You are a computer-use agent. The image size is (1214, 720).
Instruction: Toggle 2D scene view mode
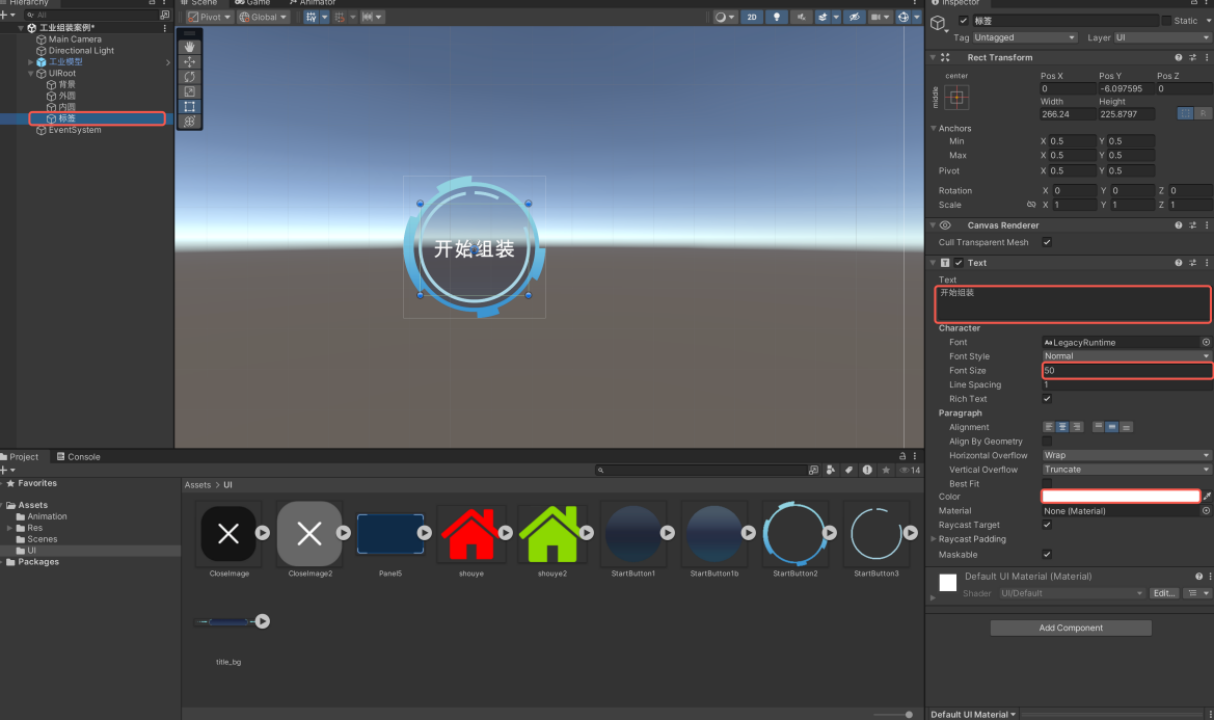pos(751,17)
